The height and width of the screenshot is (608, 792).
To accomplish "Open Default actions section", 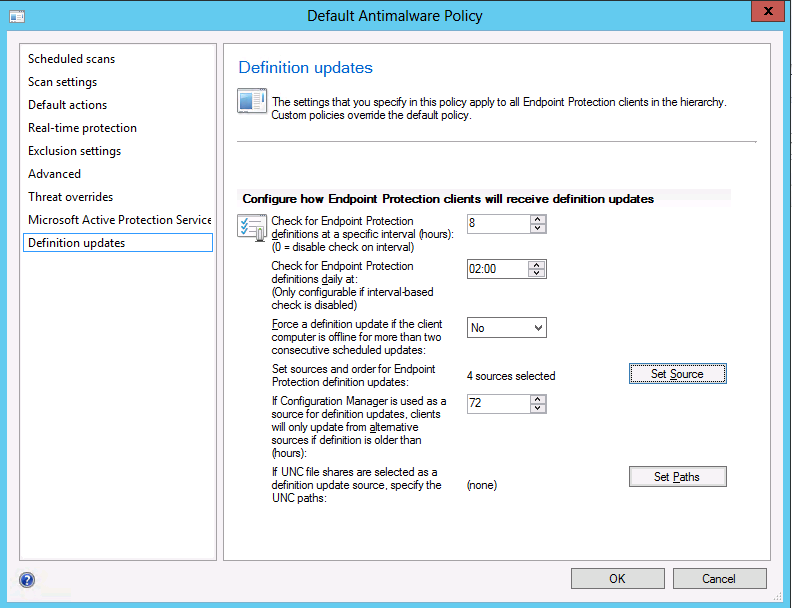I will coord(67,105).
